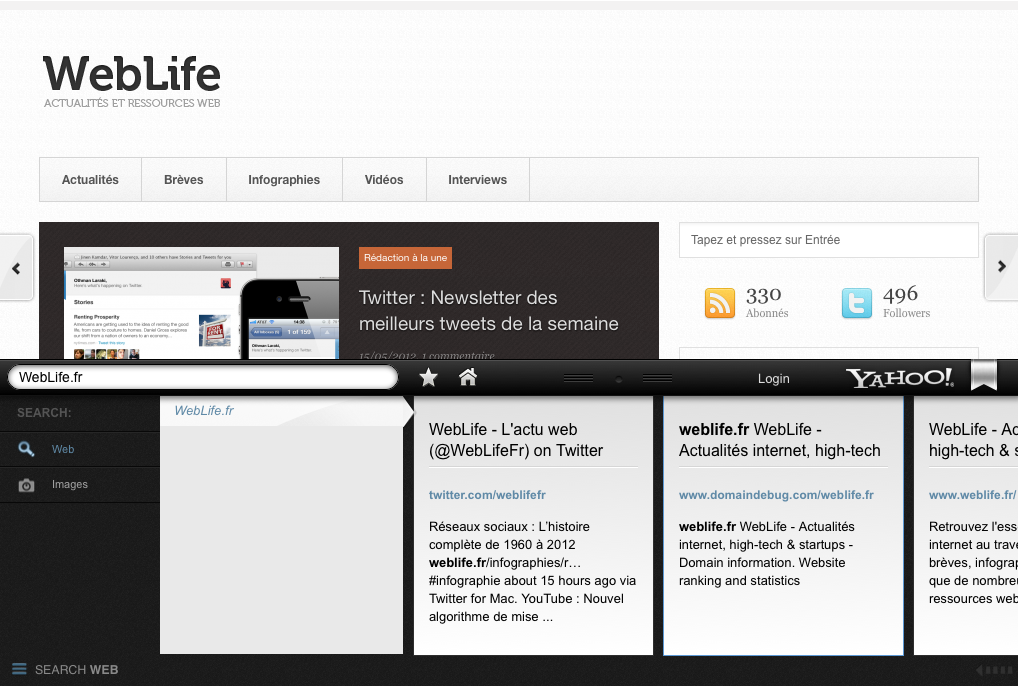The height and width of the screenshot is (686, 1018).
Task: Open the Actualités tab
Action: [90, 180]
